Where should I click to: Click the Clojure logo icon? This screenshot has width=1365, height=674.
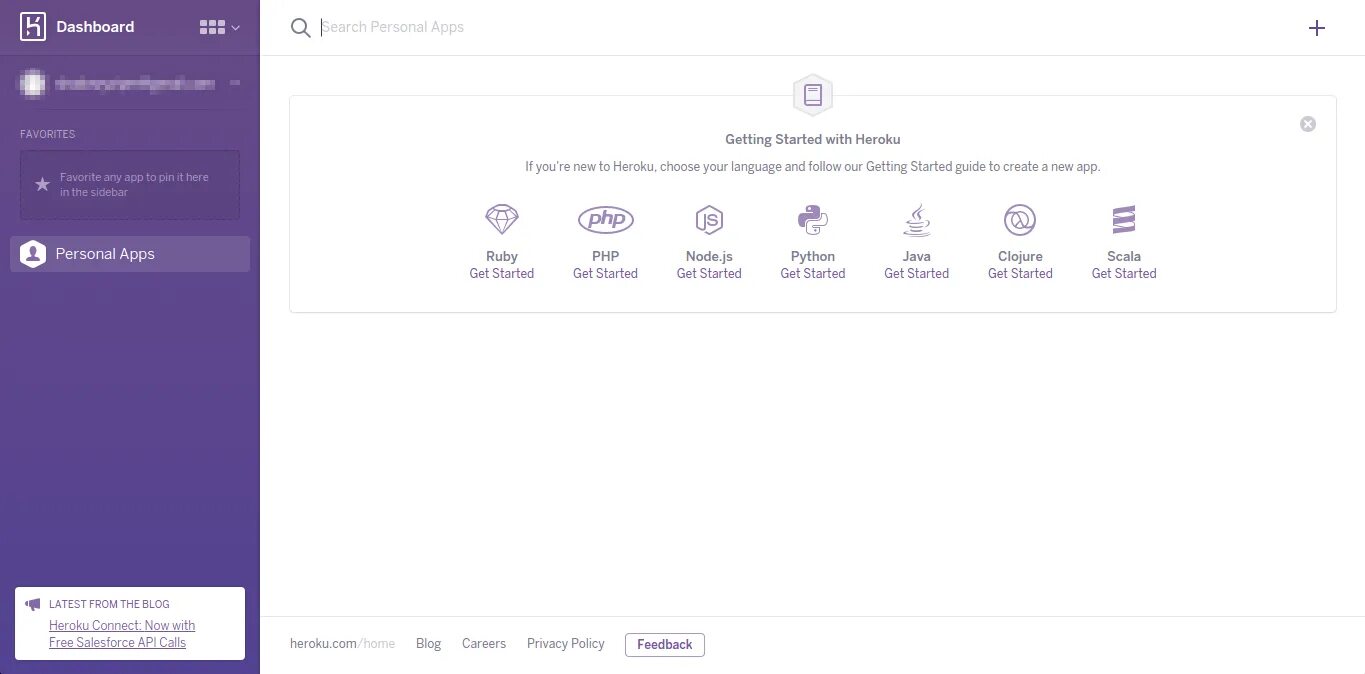point(1020,219)
